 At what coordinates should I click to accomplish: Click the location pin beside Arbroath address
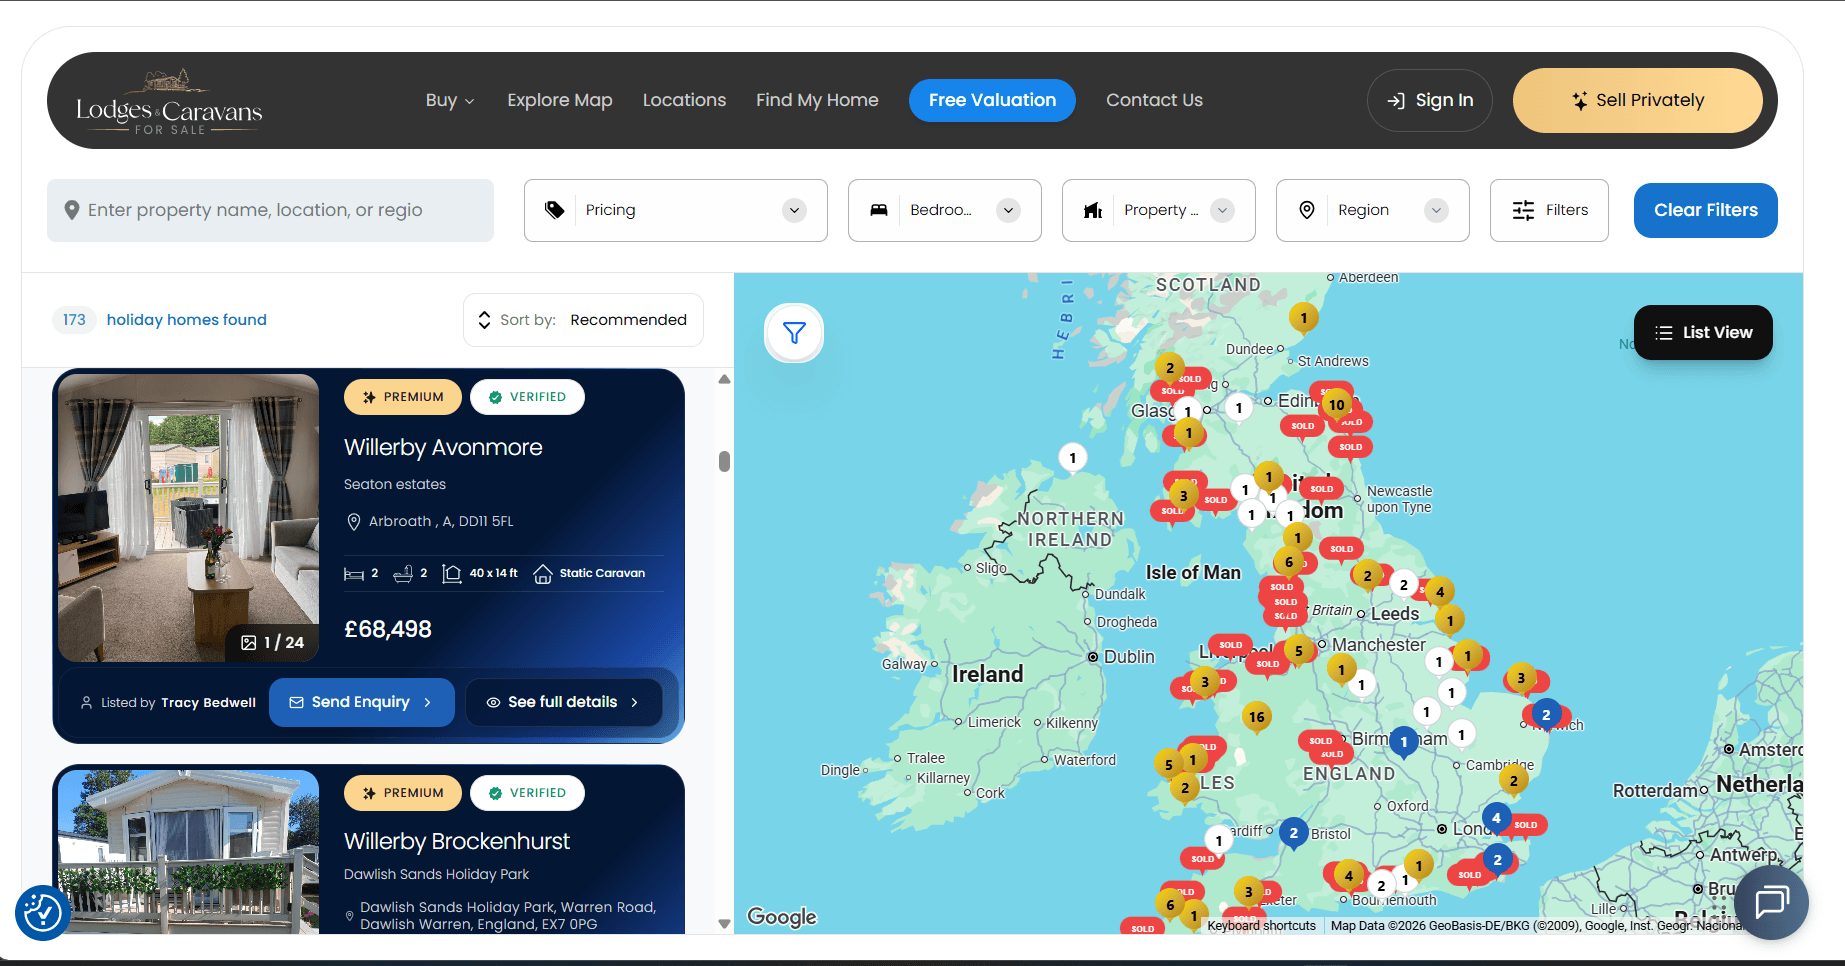coord(353,522)
